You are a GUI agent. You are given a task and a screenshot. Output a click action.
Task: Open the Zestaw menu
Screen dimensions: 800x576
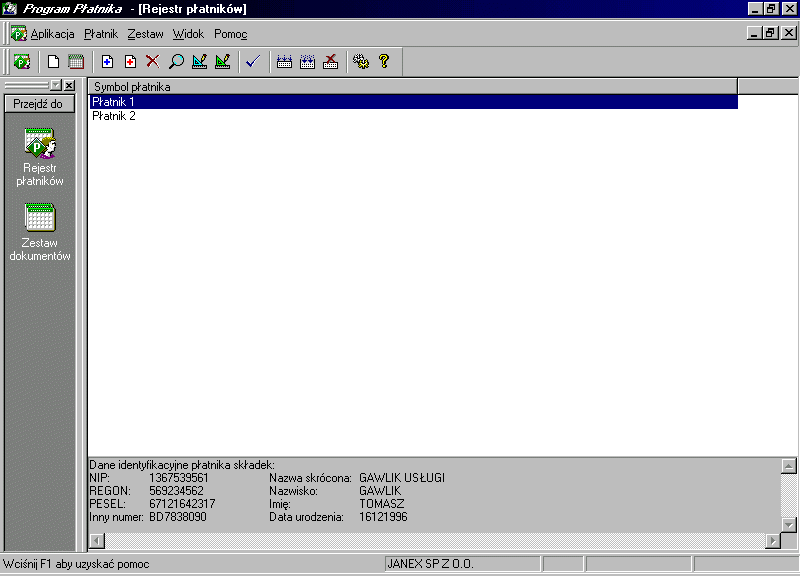point(145,34)
